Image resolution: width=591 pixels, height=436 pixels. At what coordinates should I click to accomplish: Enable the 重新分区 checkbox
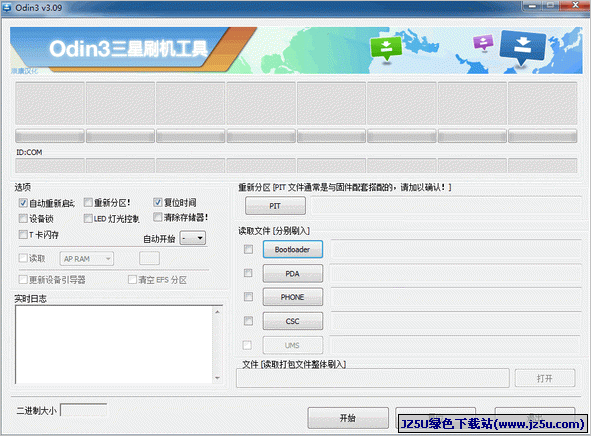click(x=88, y=203)
